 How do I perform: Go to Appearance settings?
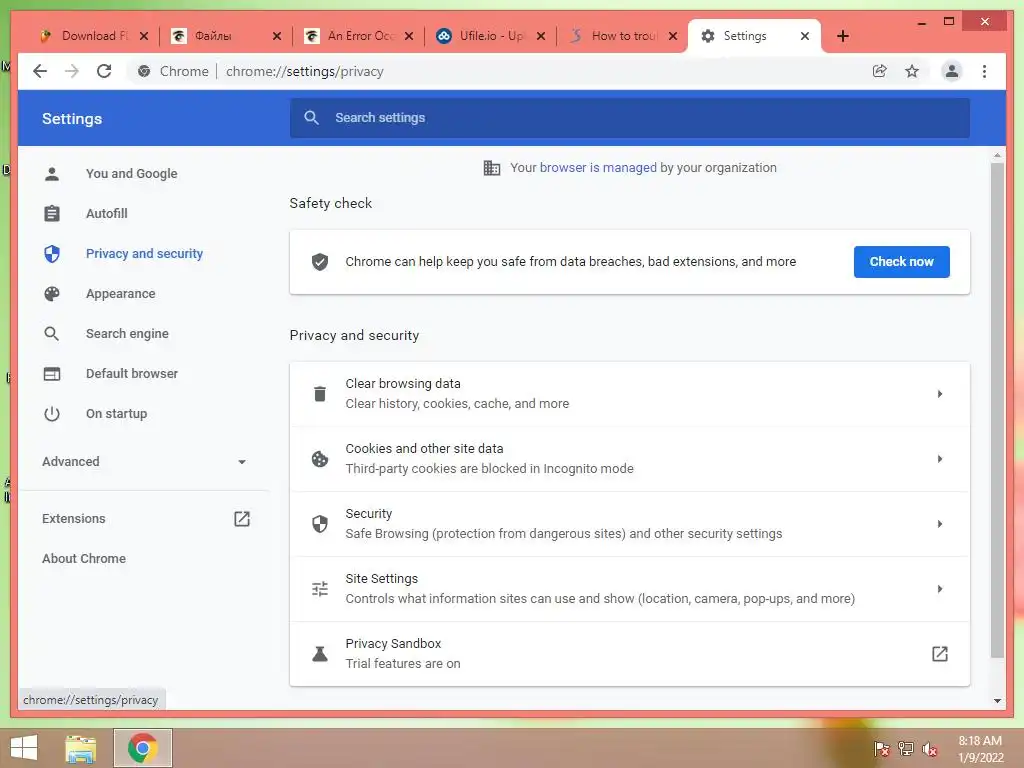click(x=121, y=294)
